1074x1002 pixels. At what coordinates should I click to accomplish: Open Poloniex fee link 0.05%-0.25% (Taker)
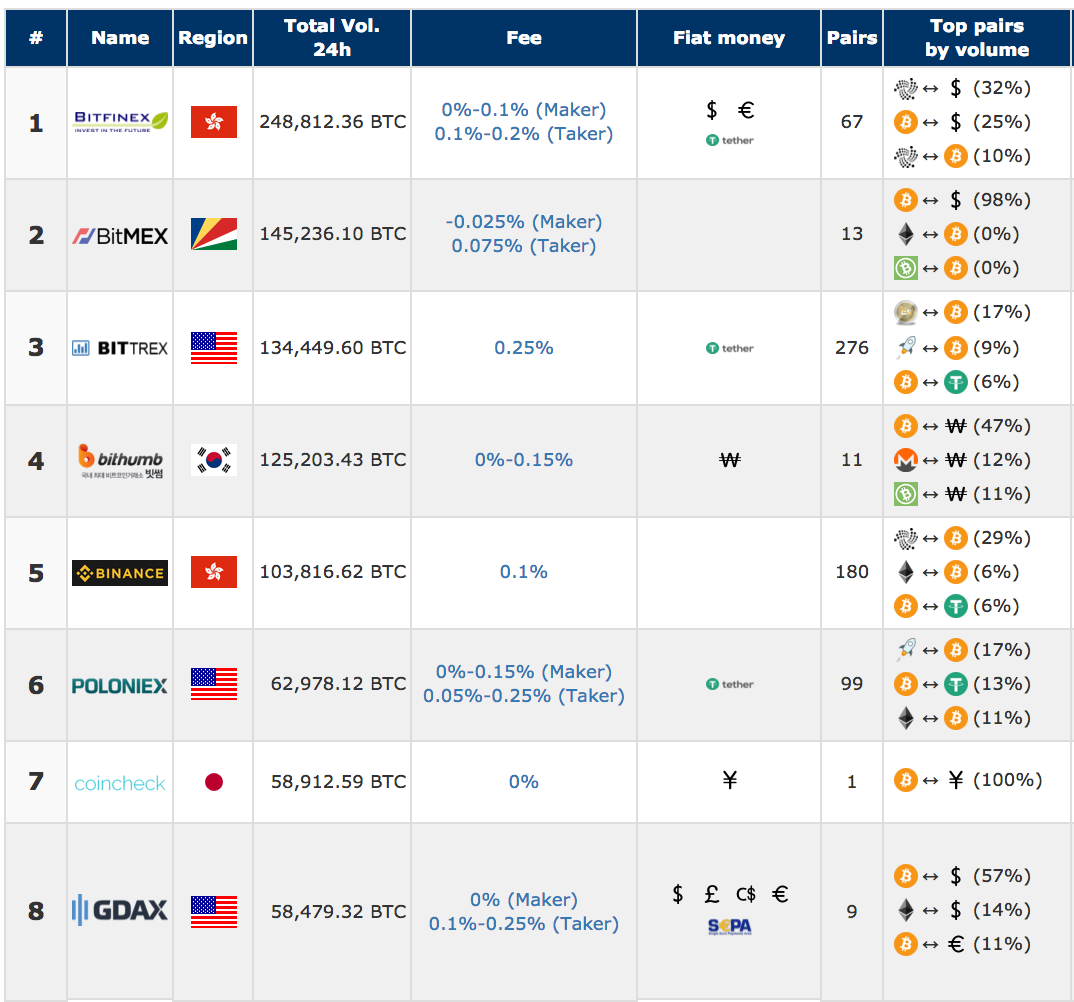pyautogui.click(x=524, y=696)
